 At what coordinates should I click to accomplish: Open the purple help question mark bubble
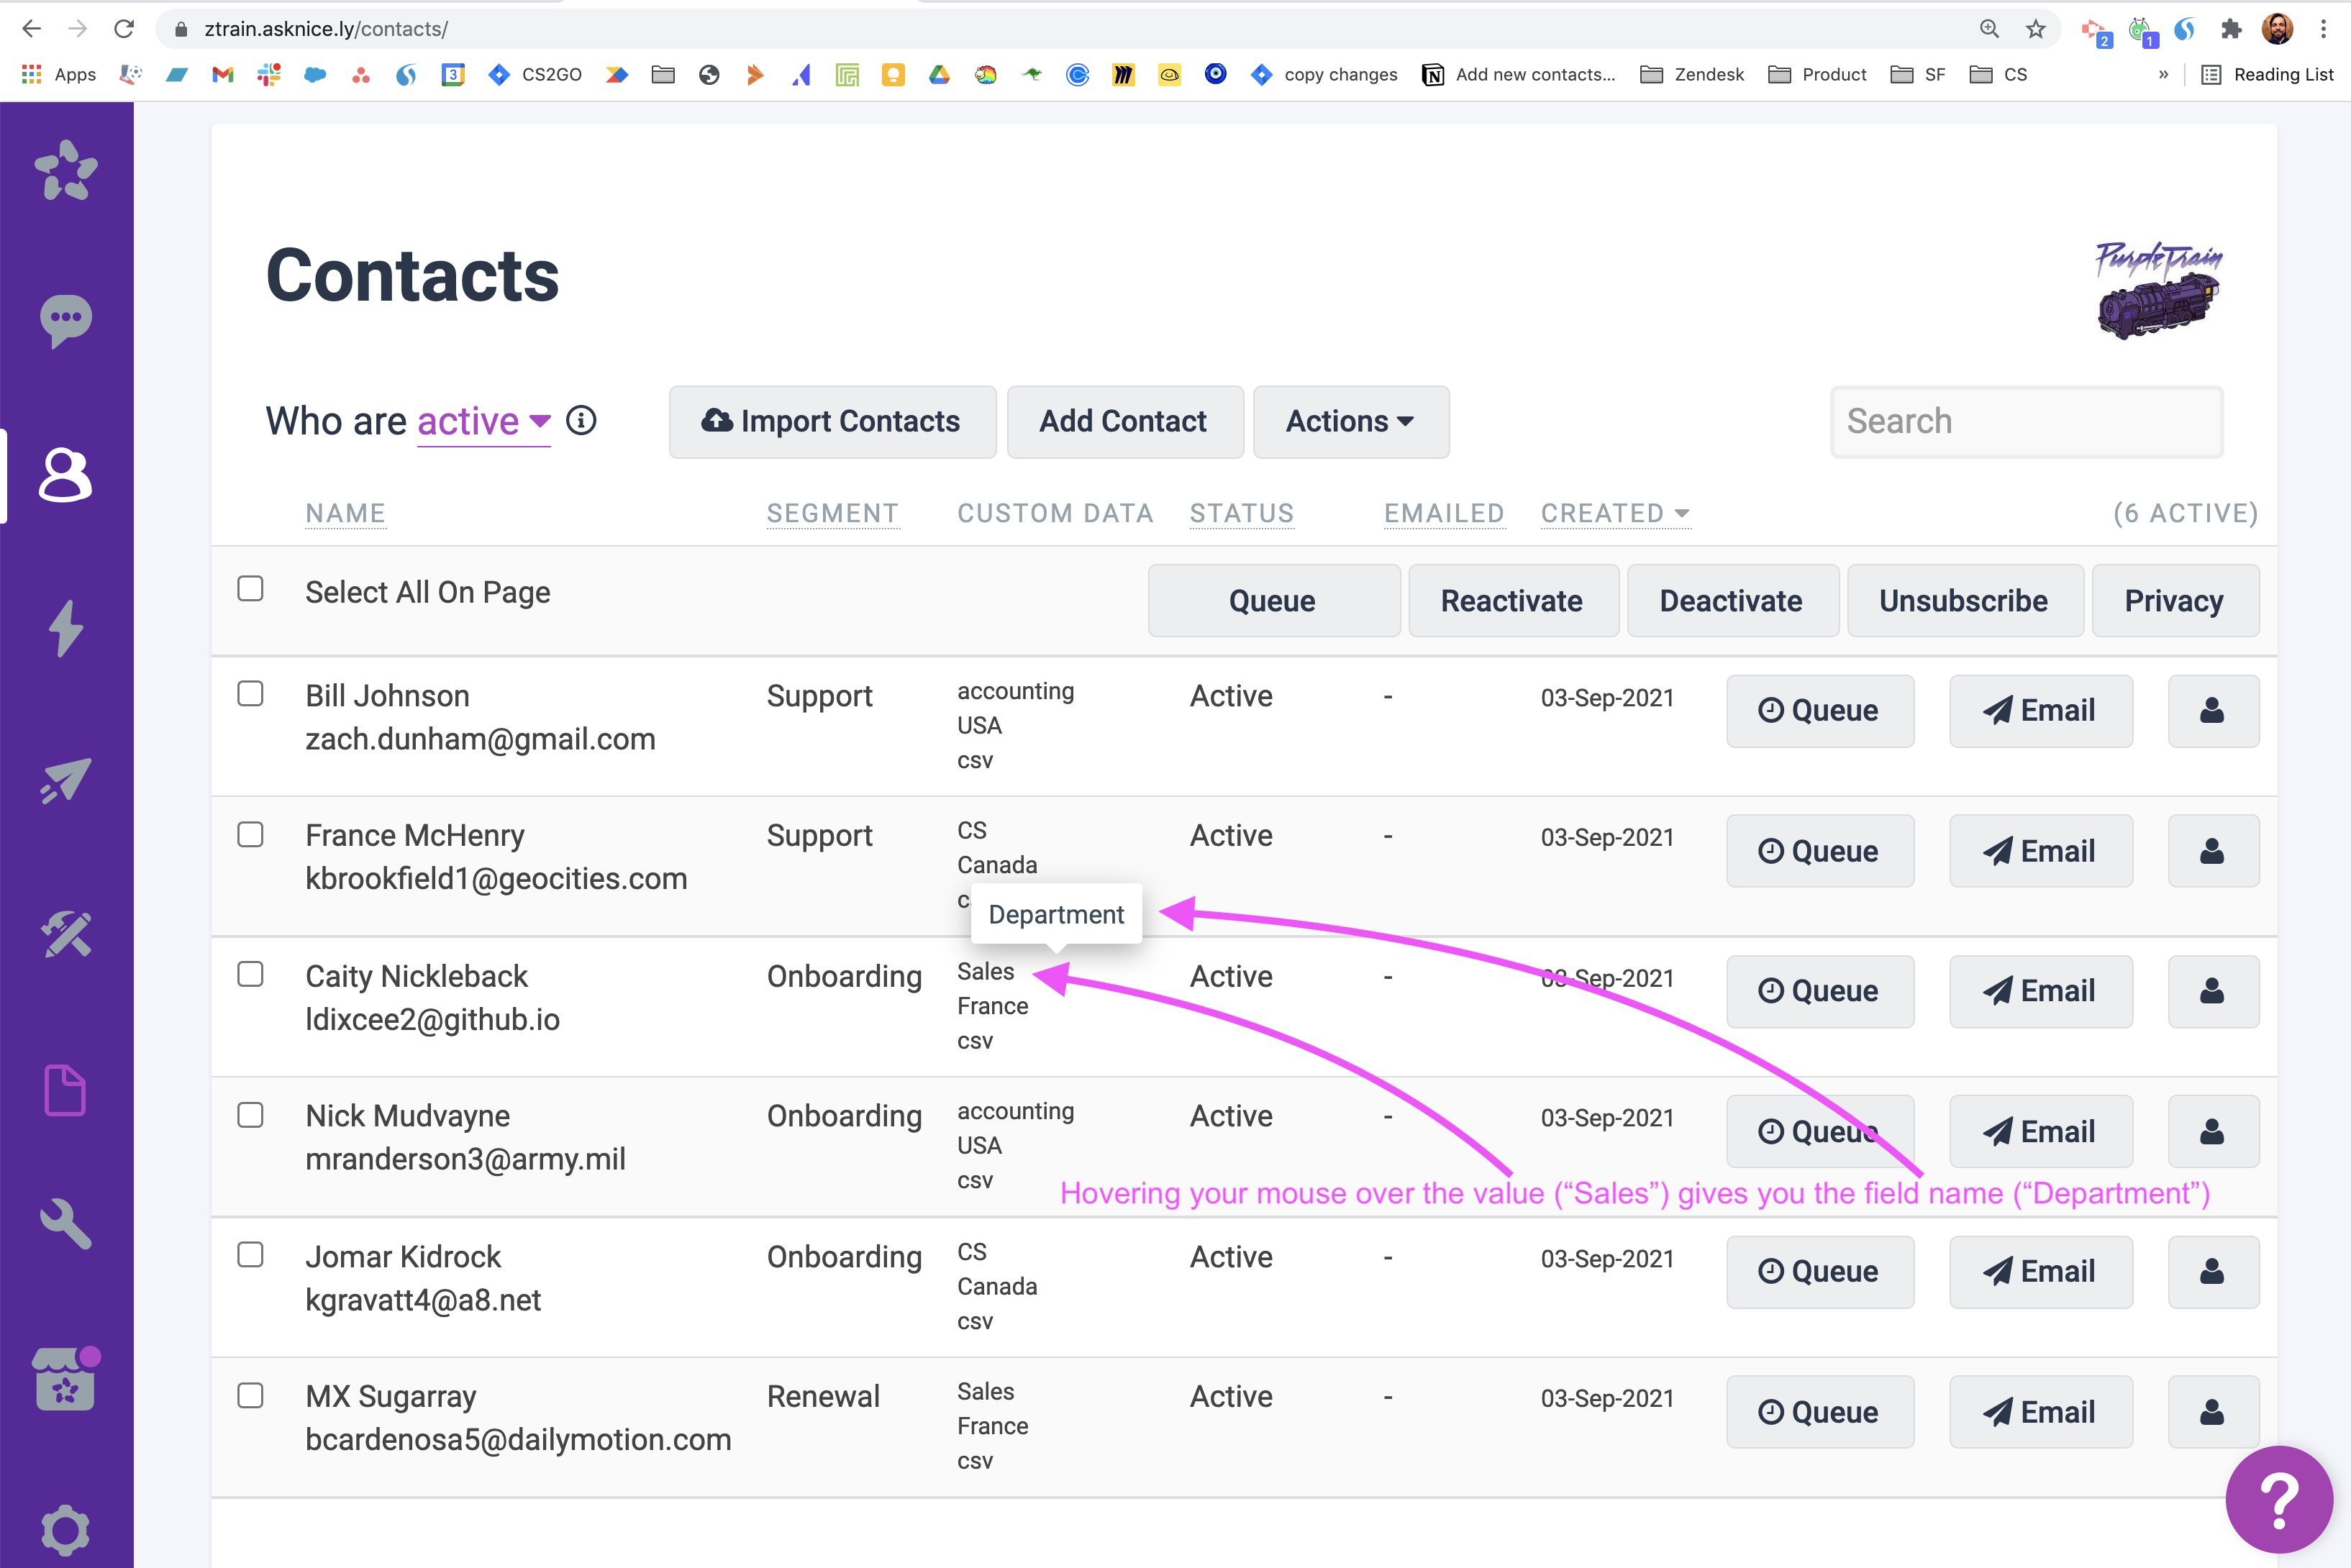tap(2278, 1500)
